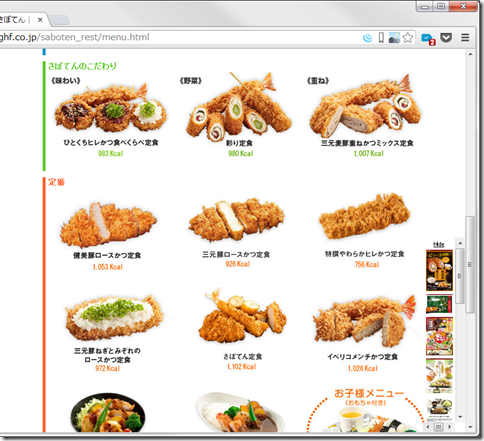Click the 1,026 Kcal value

pos(363,368)
